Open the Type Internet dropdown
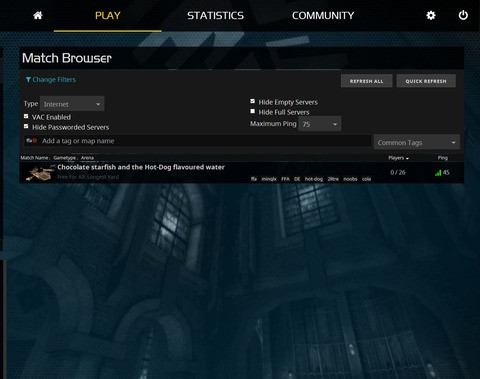The width and height of the screenshot is (480, 379). (x=72, y=104)
